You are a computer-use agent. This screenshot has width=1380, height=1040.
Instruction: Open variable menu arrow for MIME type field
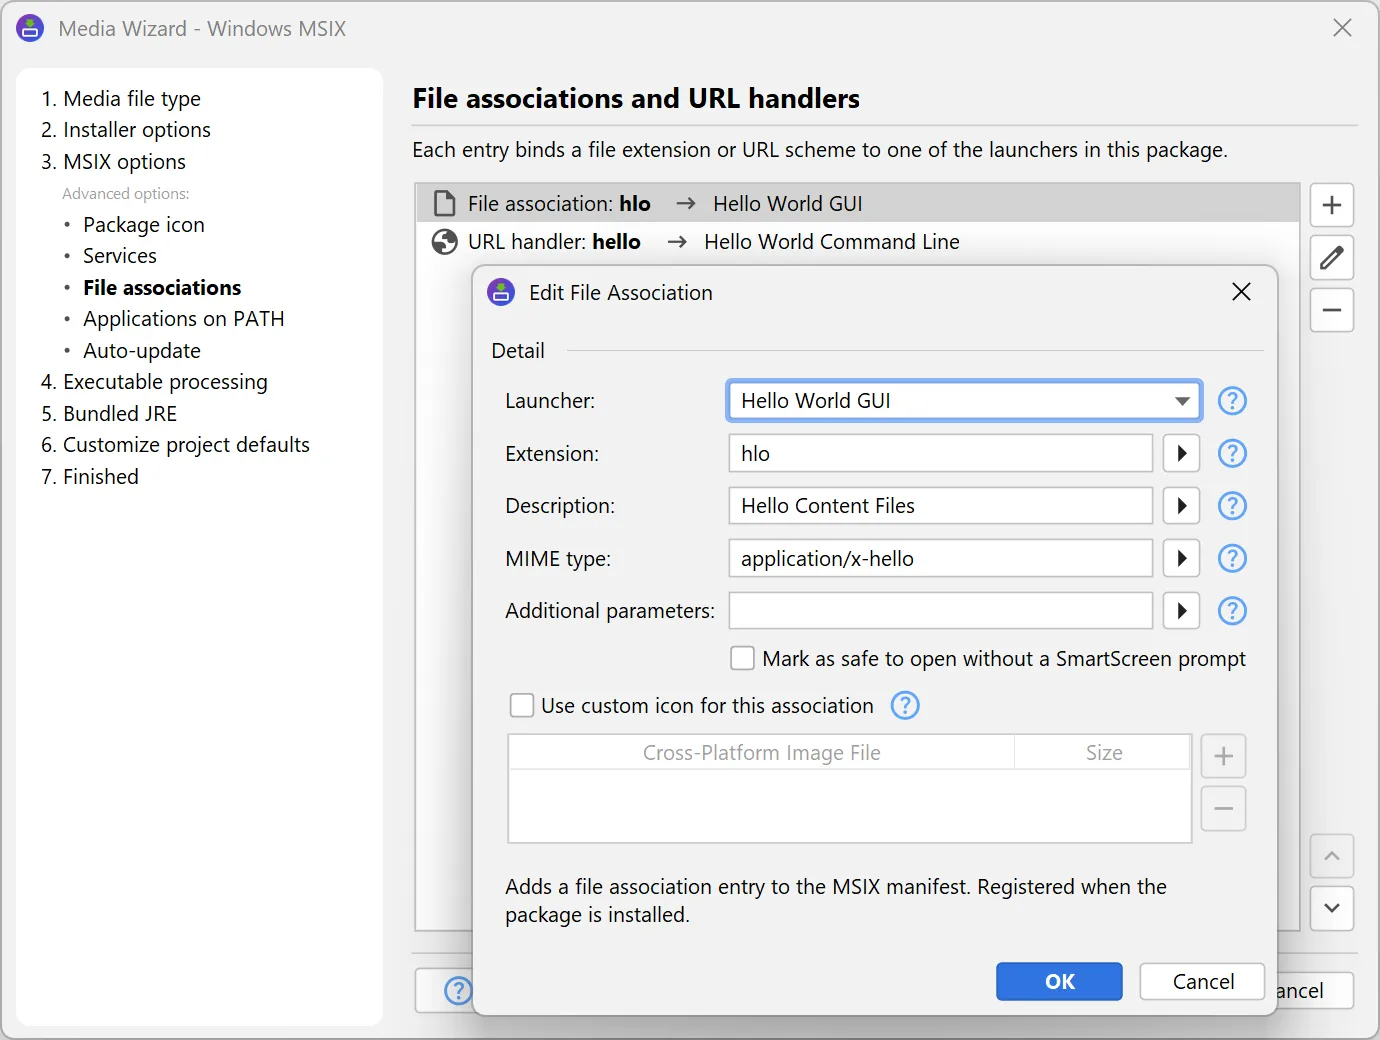pos(1181,558)
